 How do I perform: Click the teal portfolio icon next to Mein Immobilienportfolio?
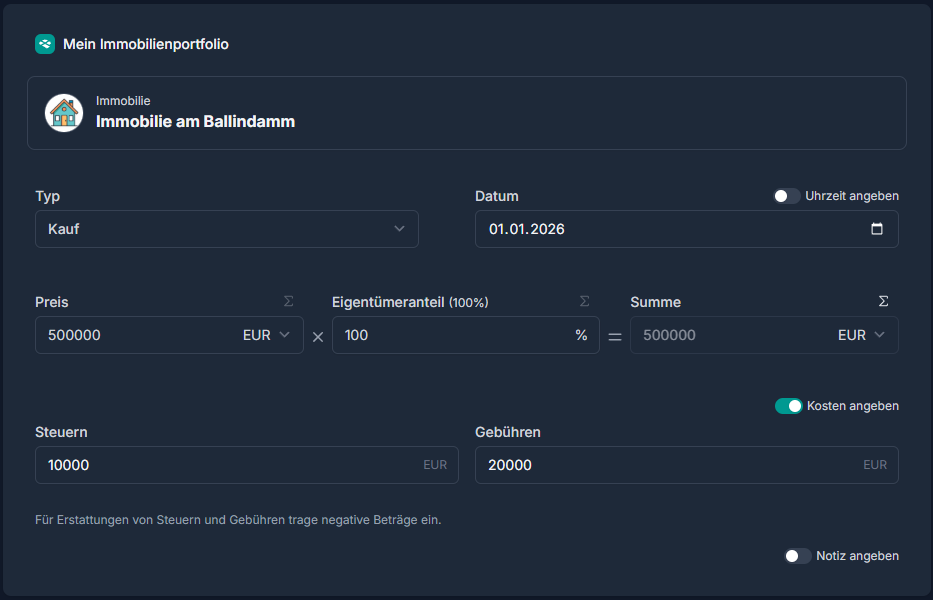click(x=43, y=44)
